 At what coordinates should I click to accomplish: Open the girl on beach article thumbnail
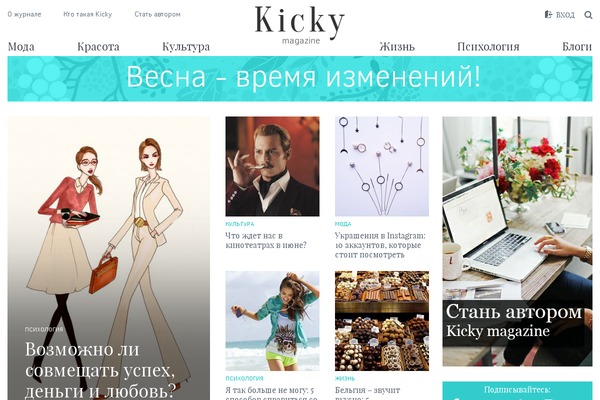[x=272, y=321]
